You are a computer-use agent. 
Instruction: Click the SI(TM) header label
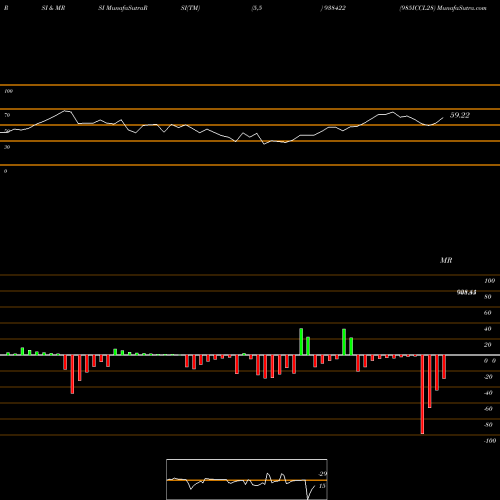[190, 8]
